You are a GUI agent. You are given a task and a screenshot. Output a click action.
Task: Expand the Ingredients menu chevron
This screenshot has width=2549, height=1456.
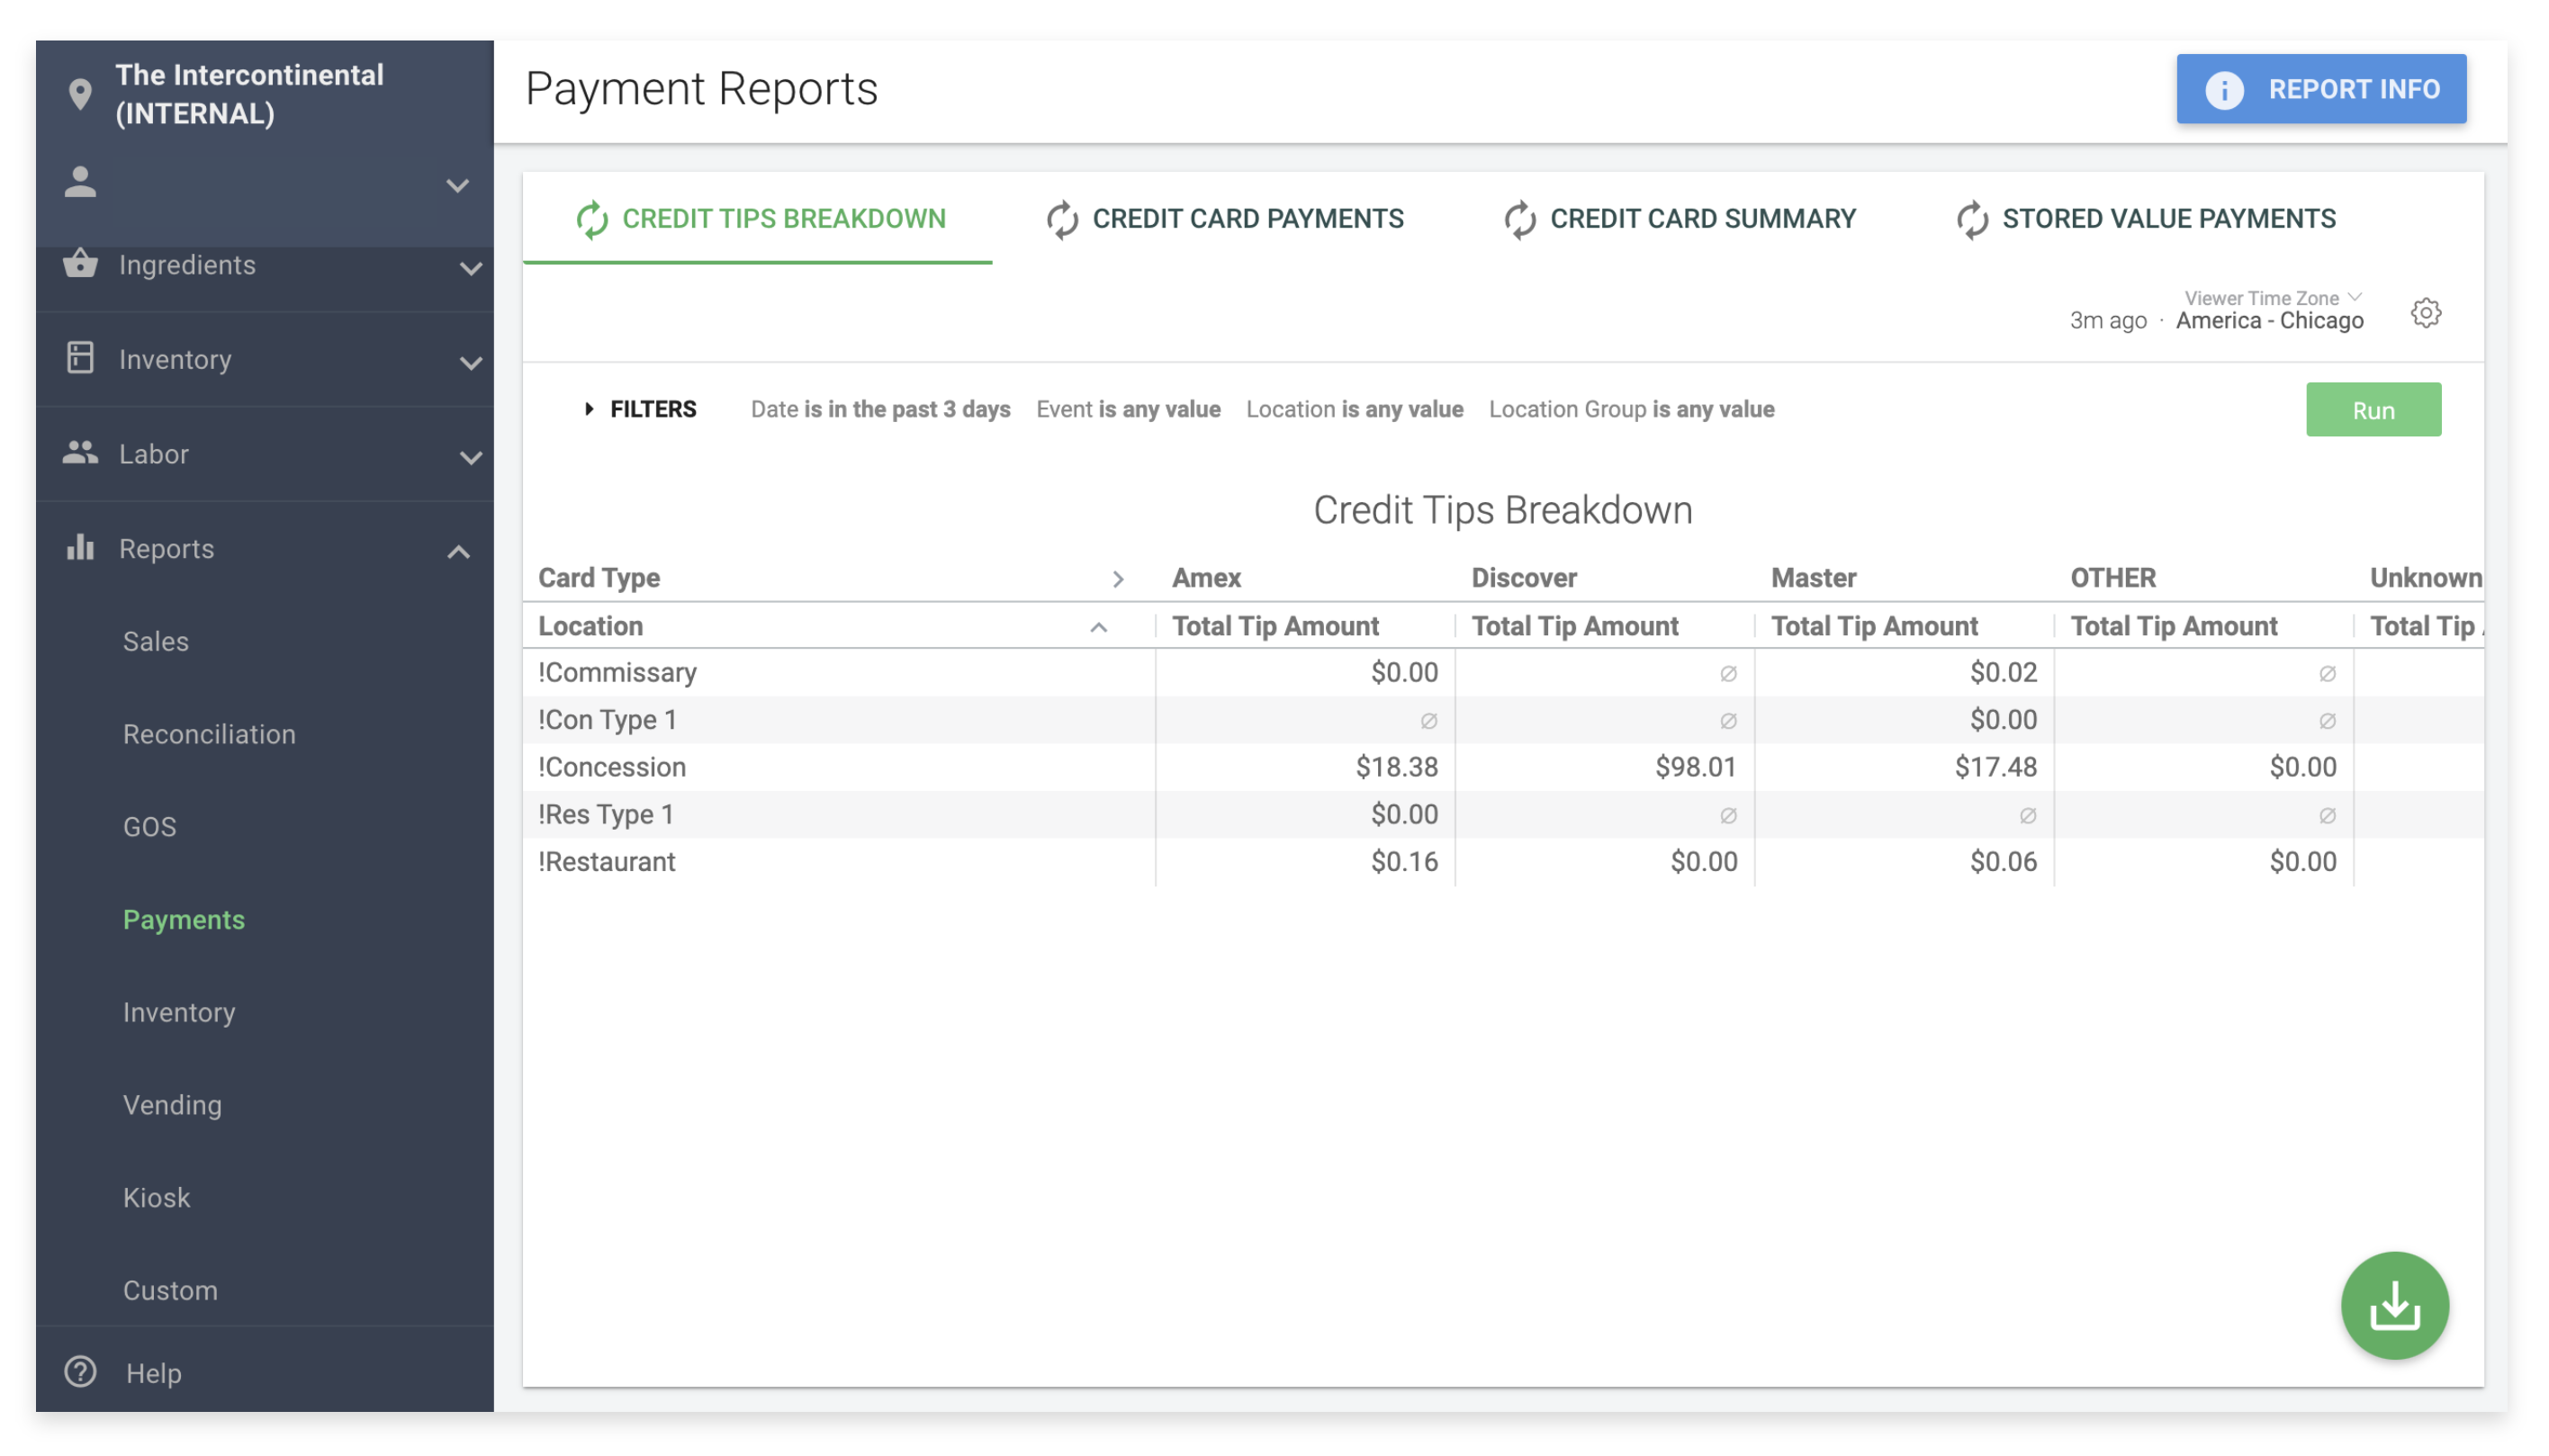471,268
